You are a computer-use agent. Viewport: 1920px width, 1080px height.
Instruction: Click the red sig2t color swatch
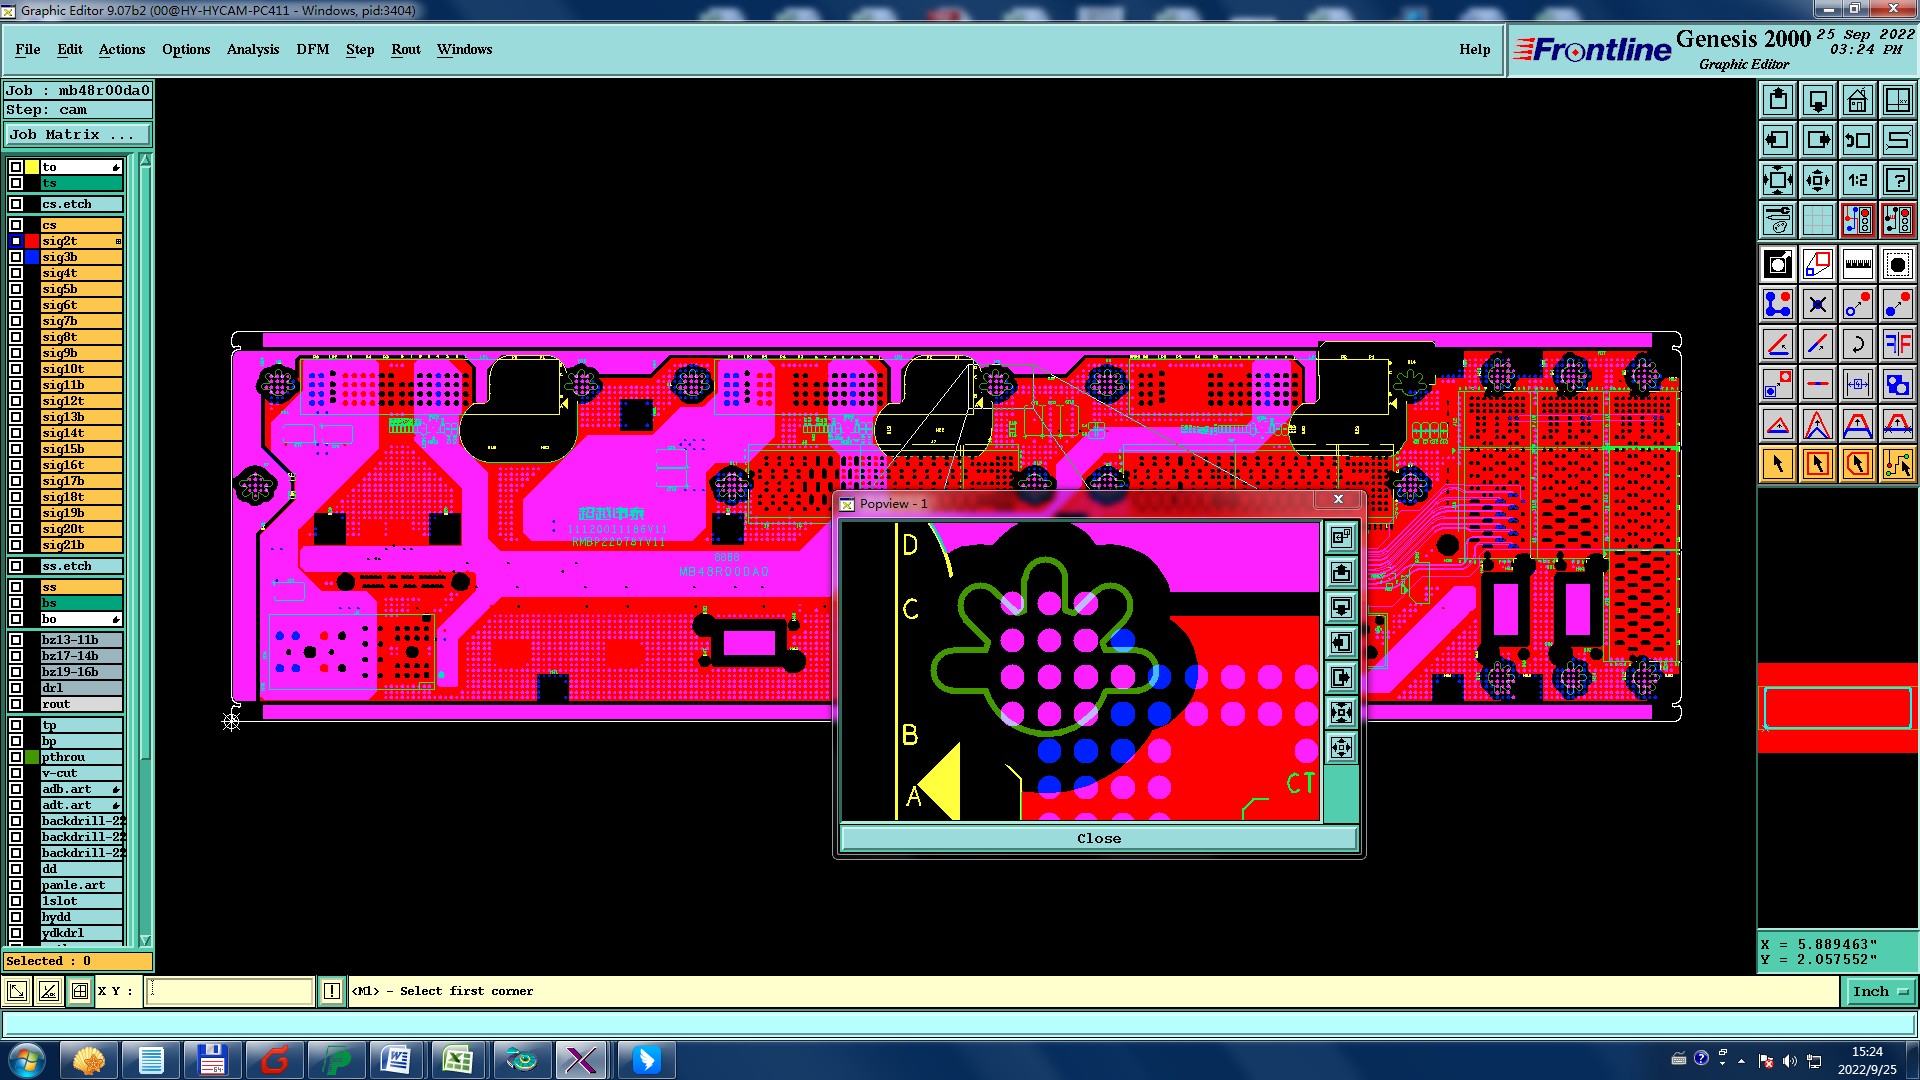point(32,241)
